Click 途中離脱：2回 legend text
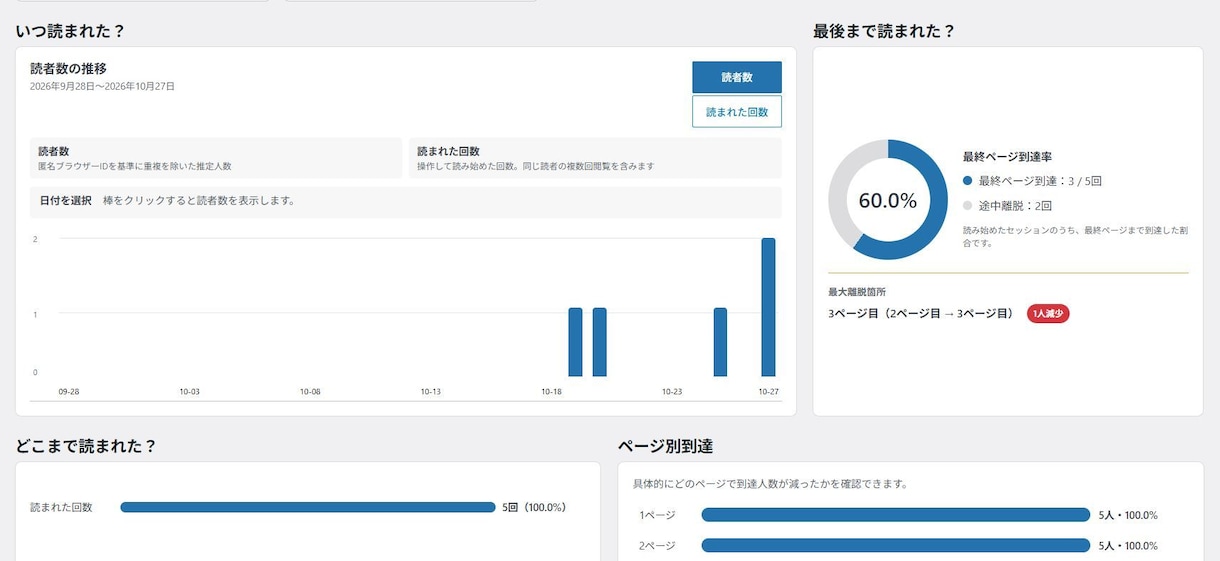This screenshot has width=1220, height=561. 1015,205
